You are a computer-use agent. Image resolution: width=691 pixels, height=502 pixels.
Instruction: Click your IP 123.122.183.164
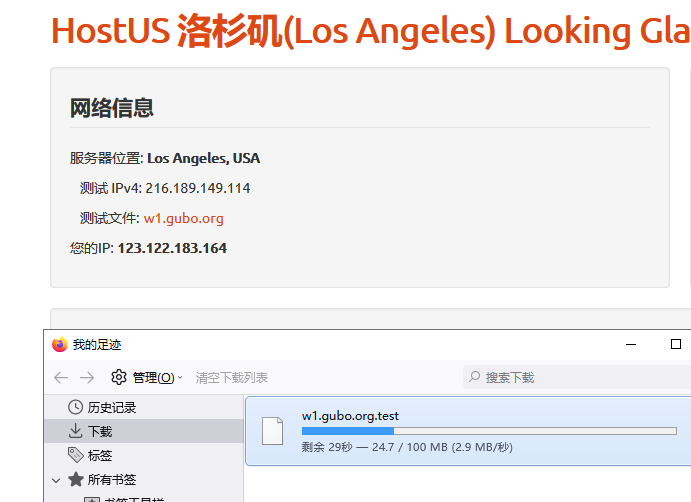[172, 248]
